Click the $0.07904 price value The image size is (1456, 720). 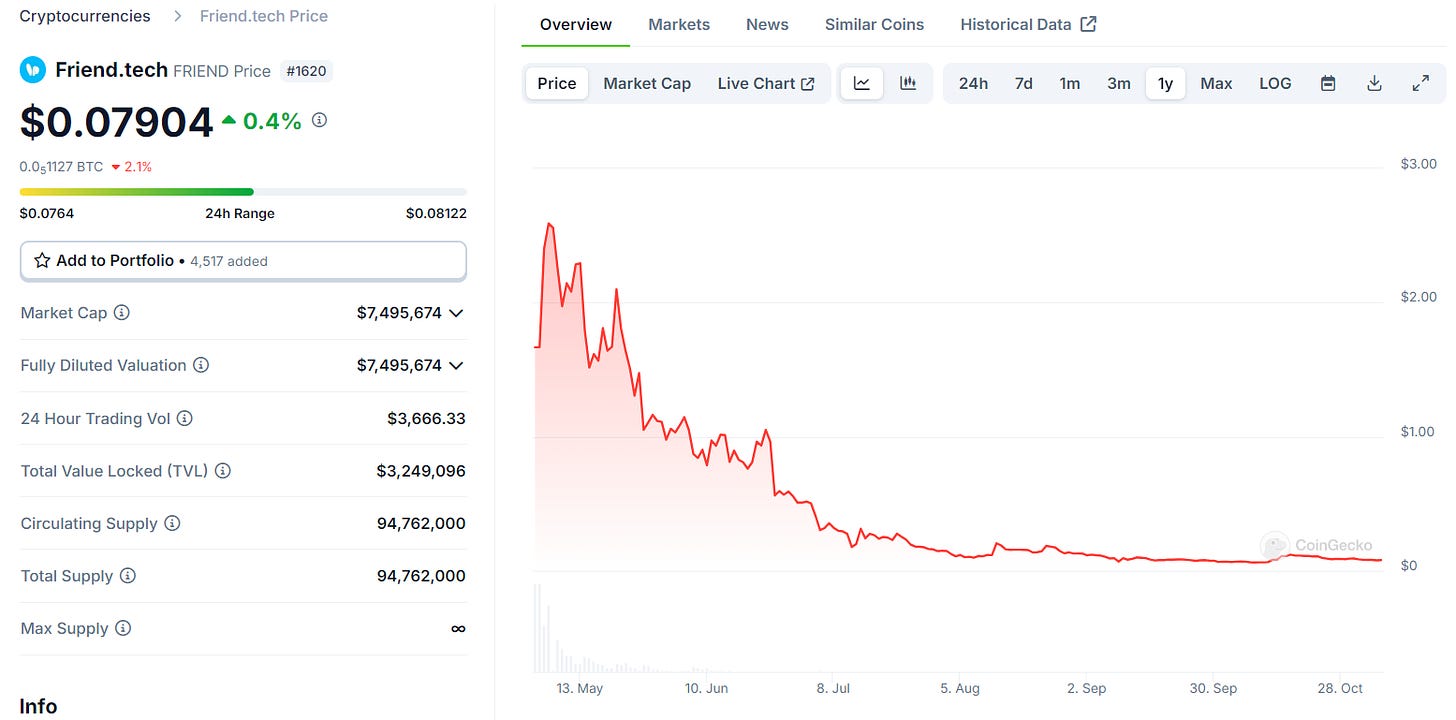pos(117,122)
